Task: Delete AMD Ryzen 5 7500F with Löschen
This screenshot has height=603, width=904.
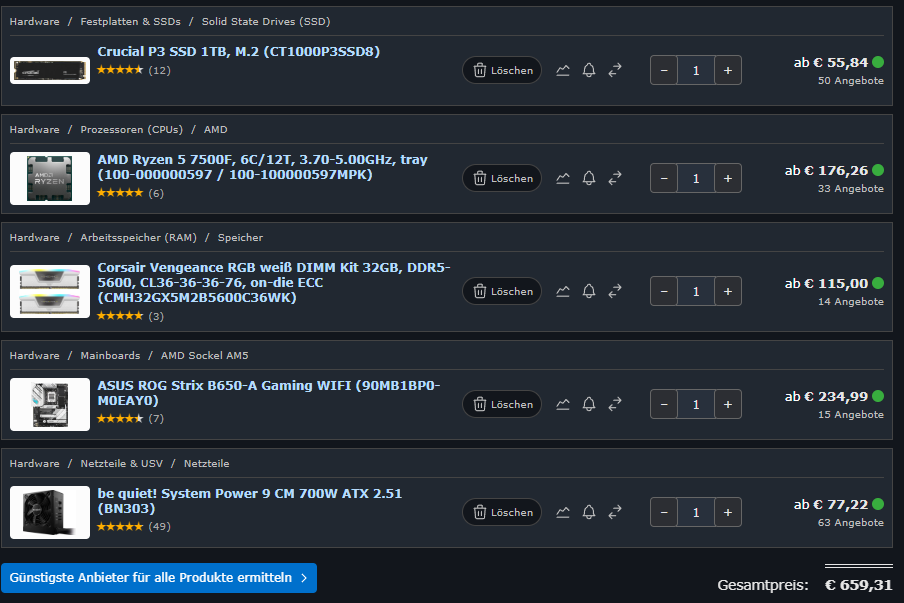Action: pos(502,178)
